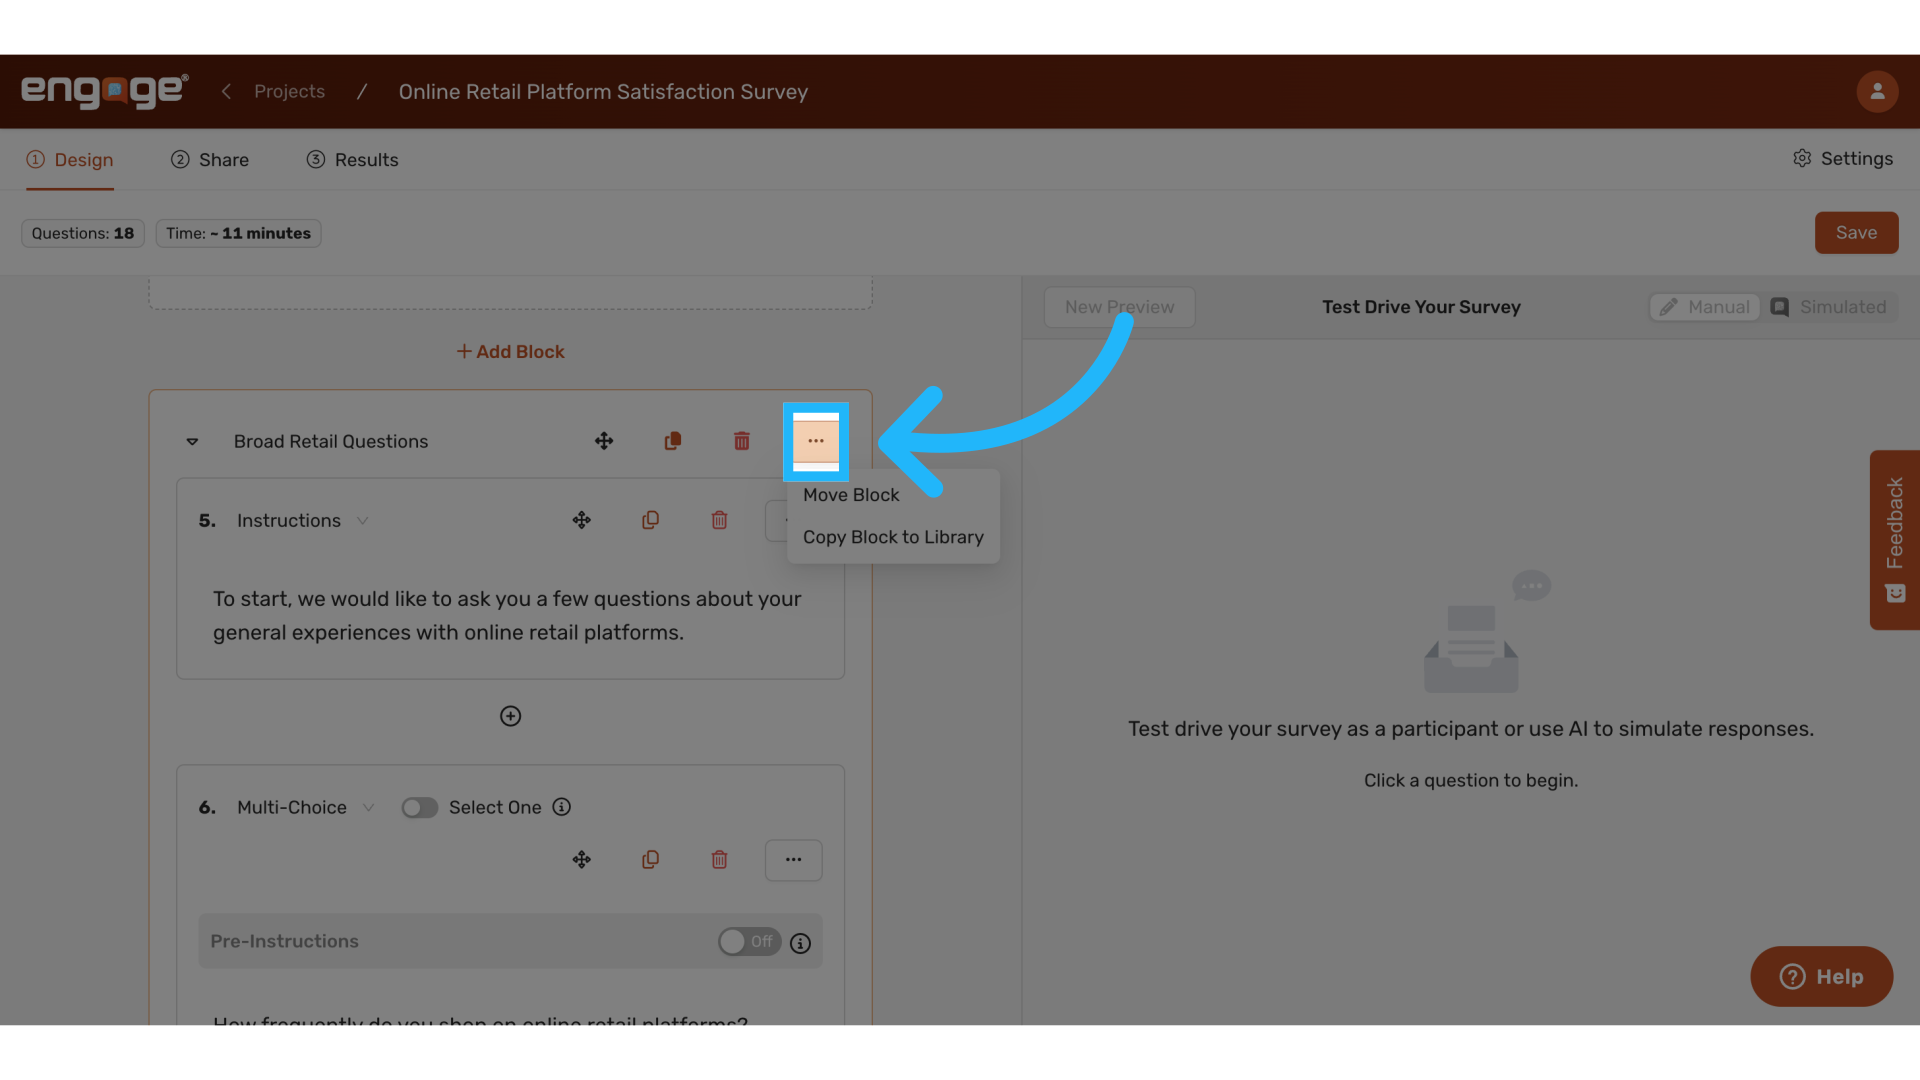Click the back chevron before Projects
The image size is (1920, 1080).
tap(226, 91)
